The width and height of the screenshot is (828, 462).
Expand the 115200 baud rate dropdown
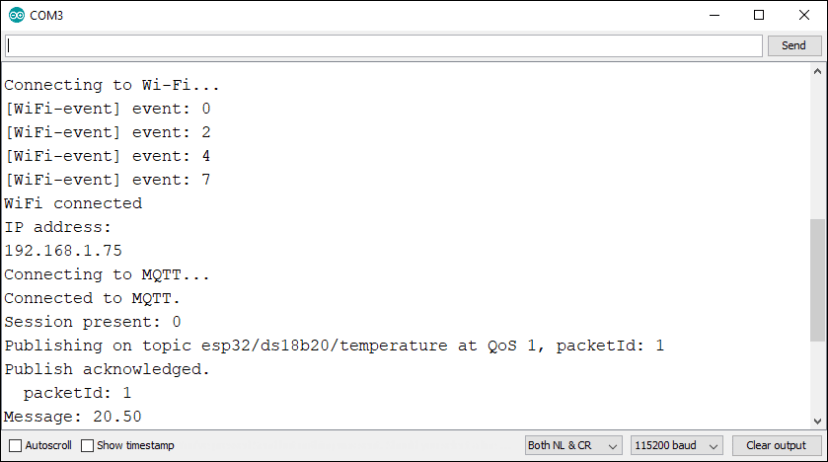677,445
